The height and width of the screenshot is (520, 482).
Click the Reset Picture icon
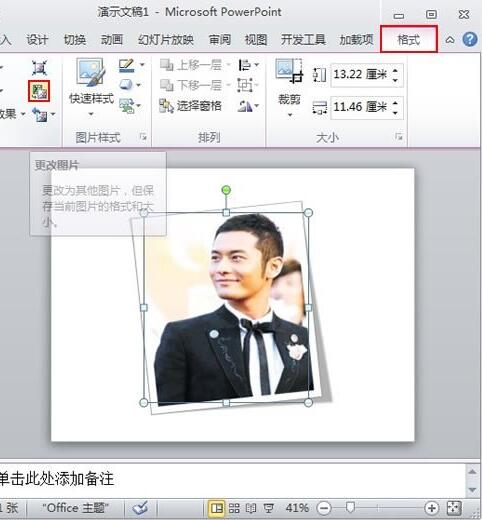[x=40, y=115]
